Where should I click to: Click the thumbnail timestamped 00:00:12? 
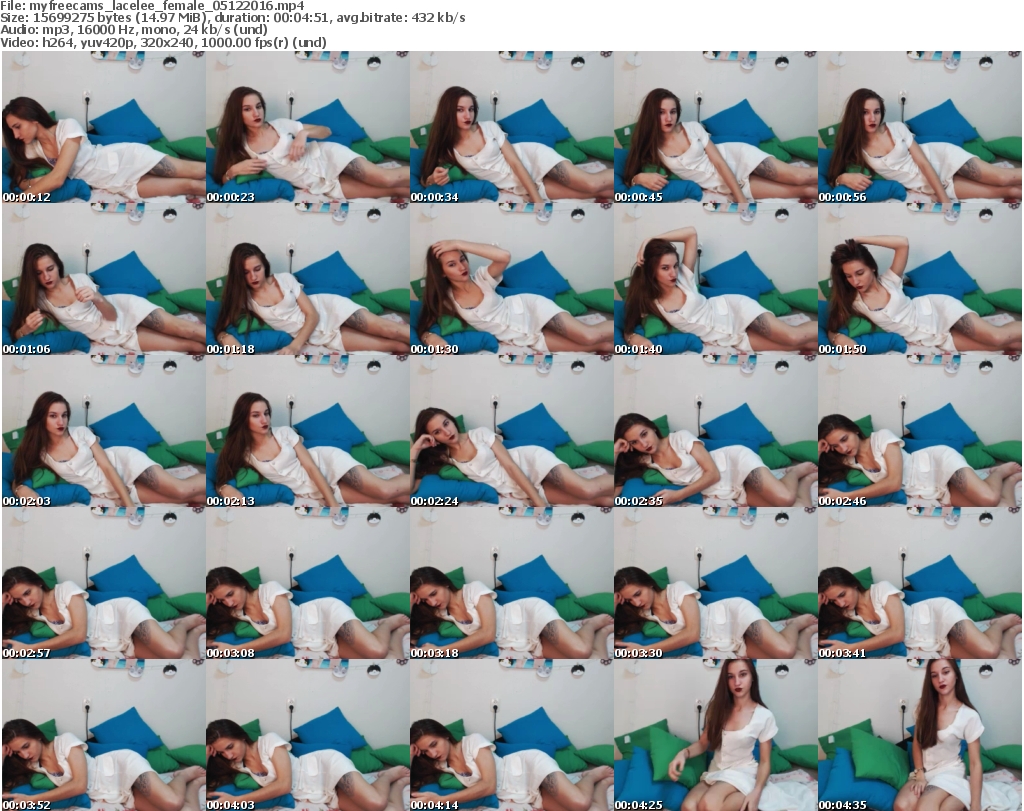103,128
